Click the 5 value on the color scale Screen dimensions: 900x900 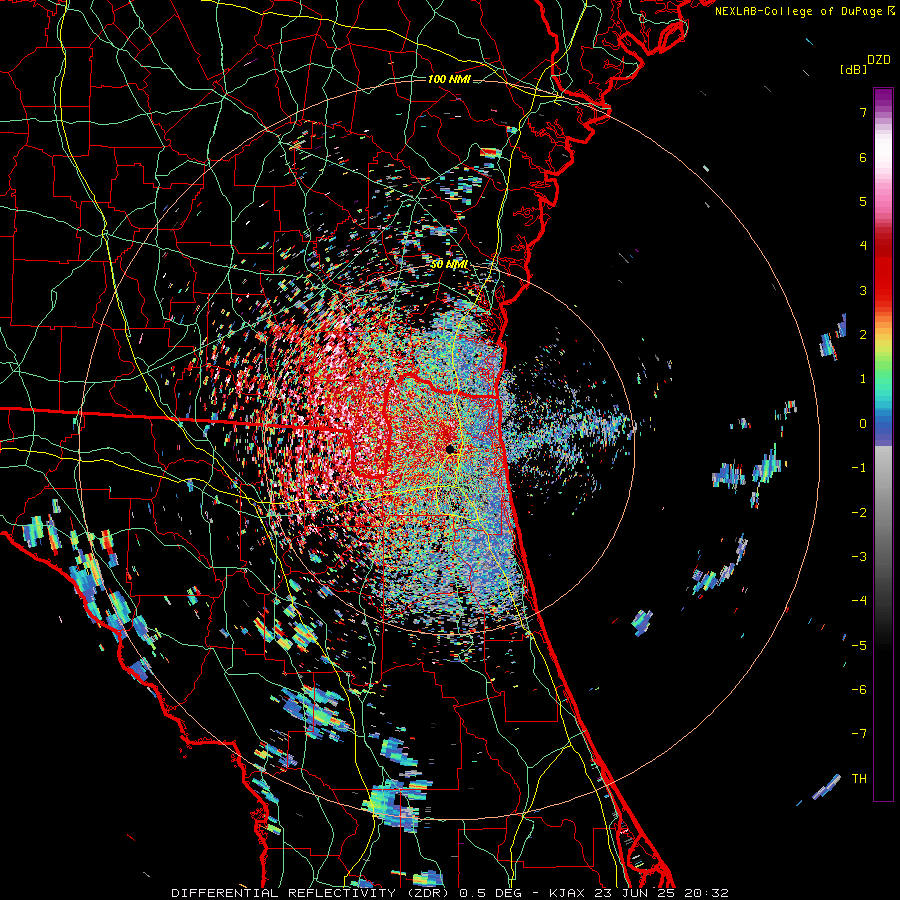pyautogui.click(x=863, y=201)
